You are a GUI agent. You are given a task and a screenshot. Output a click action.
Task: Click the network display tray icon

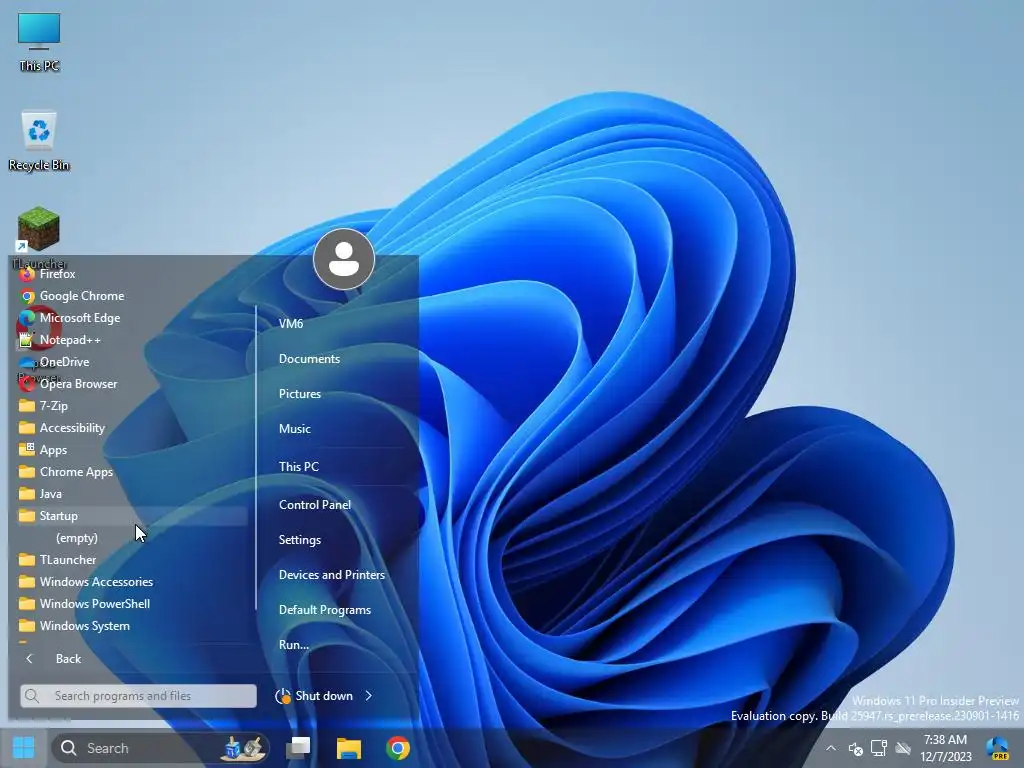(879, 748)
